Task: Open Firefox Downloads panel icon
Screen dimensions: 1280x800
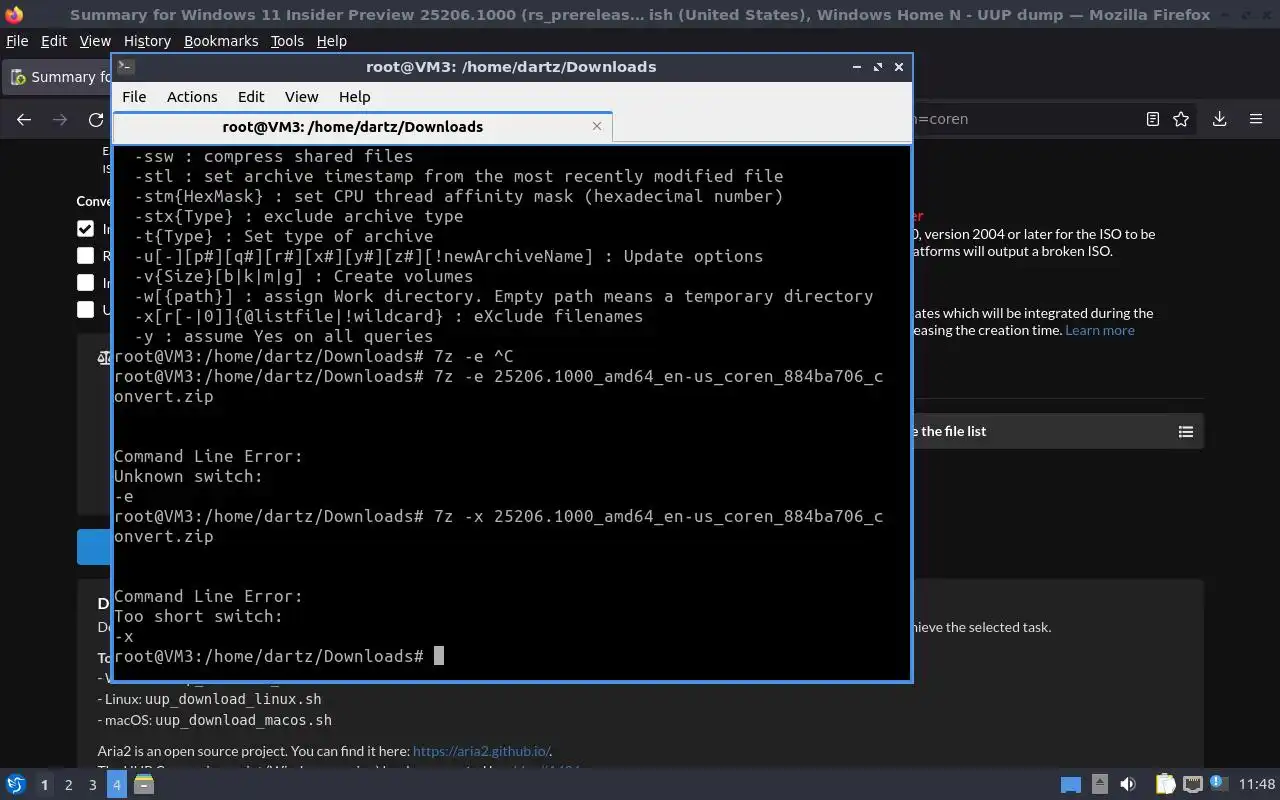Action: 1219,119
